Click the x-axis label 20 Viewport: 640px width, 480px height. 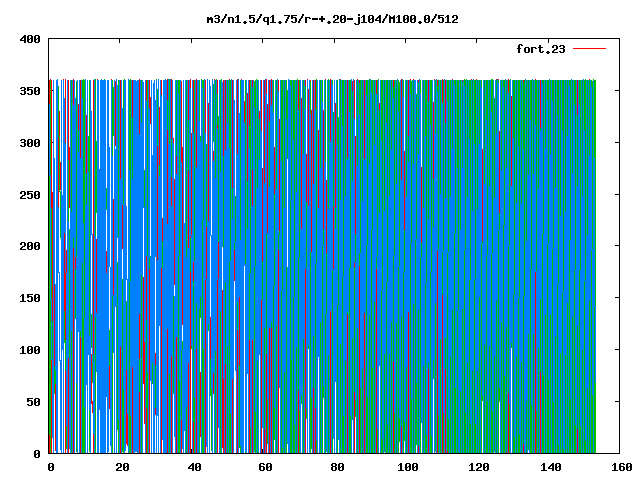[122, 467]
